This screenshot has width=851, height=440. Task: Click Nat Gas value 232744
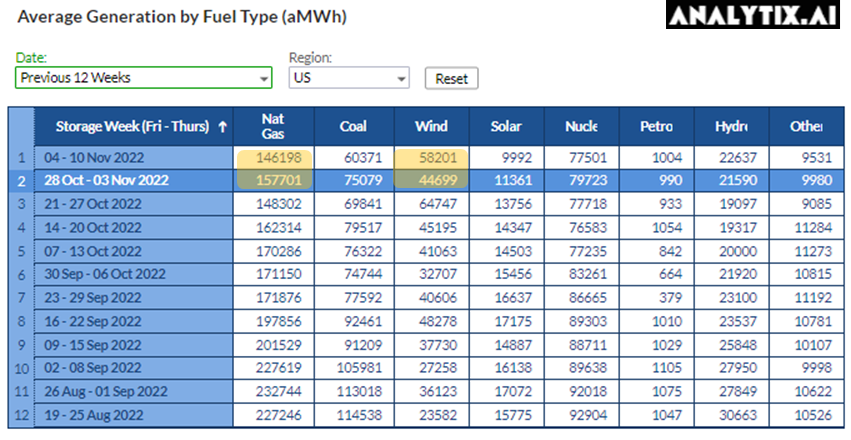point(278,391)
